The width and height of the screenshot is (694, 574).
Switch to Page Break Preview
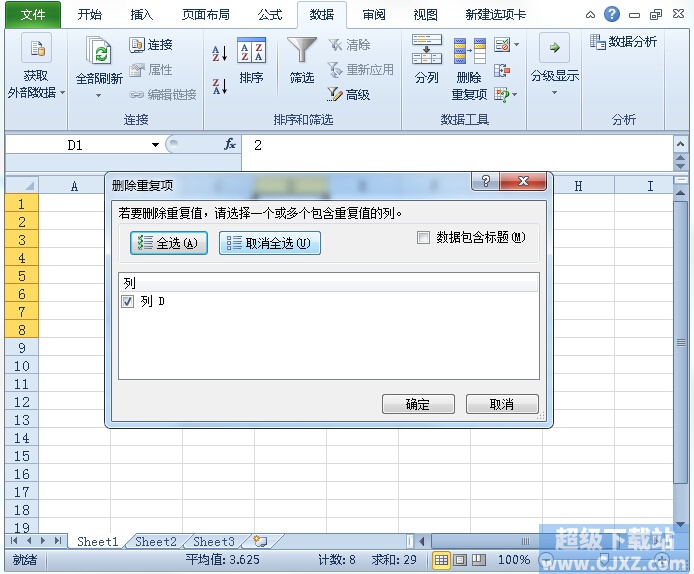point(479,560)
